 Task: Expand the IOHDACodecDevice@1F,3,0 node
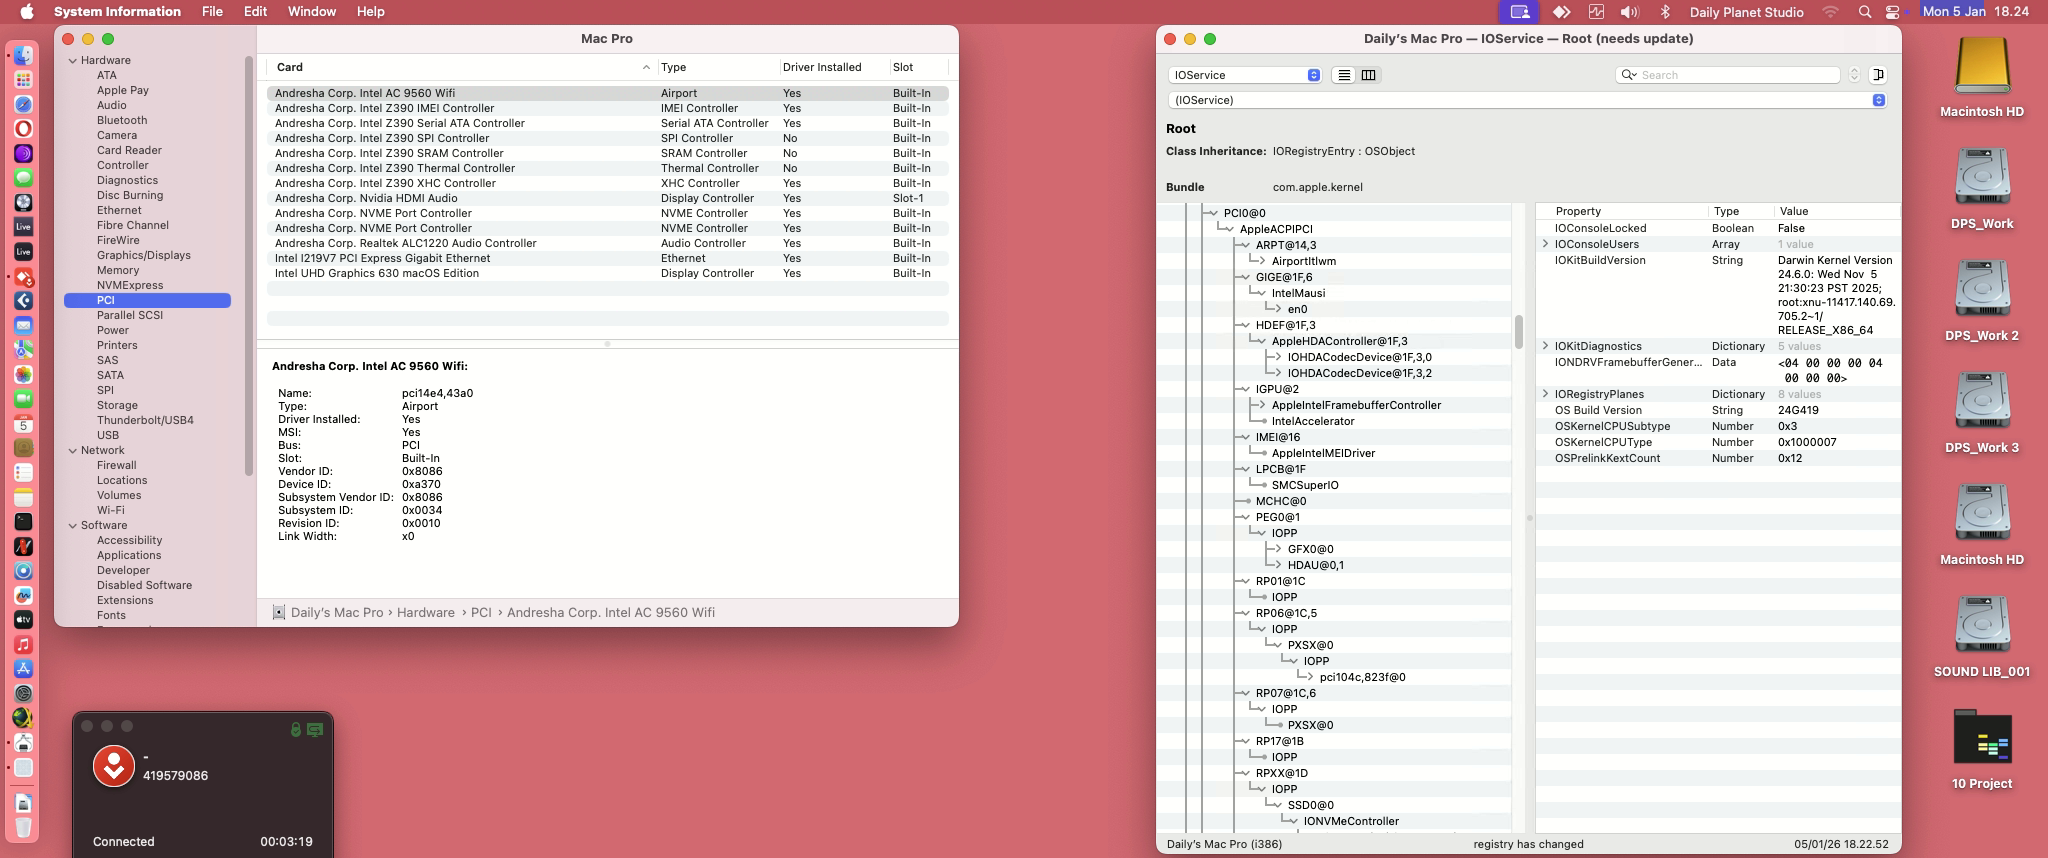tap(1277, 357)
